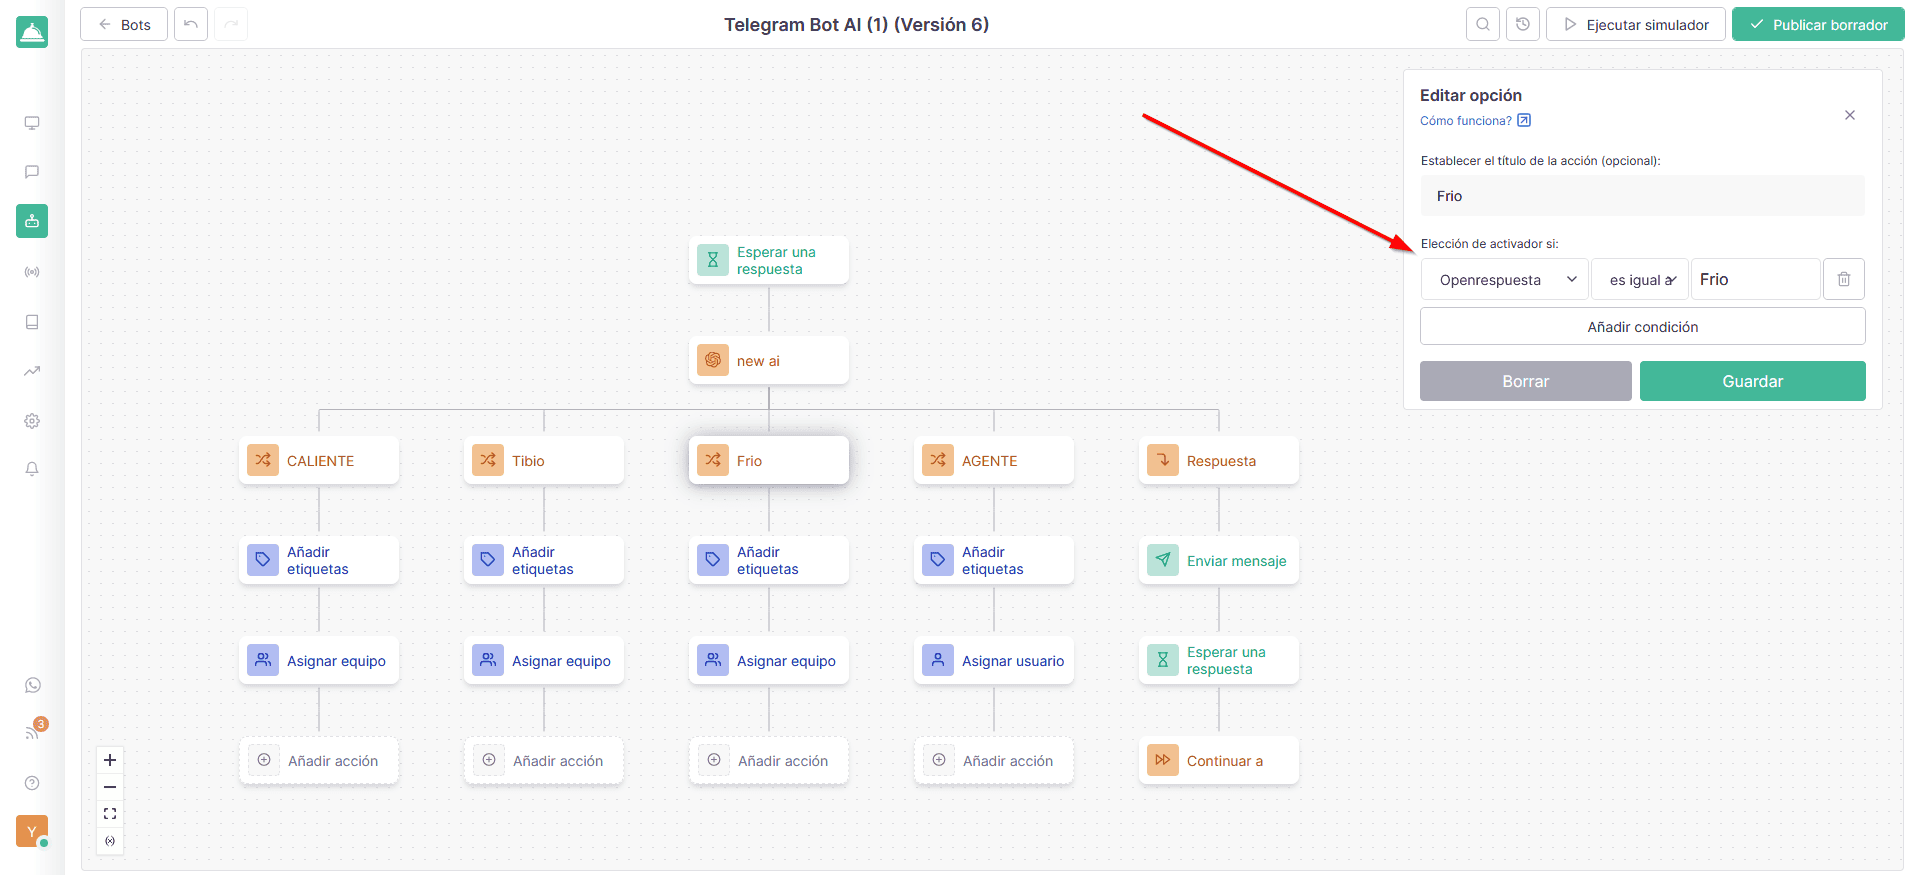
Task: Open Asignar equipo under Tibio
Action: click(x=544, y=660)
